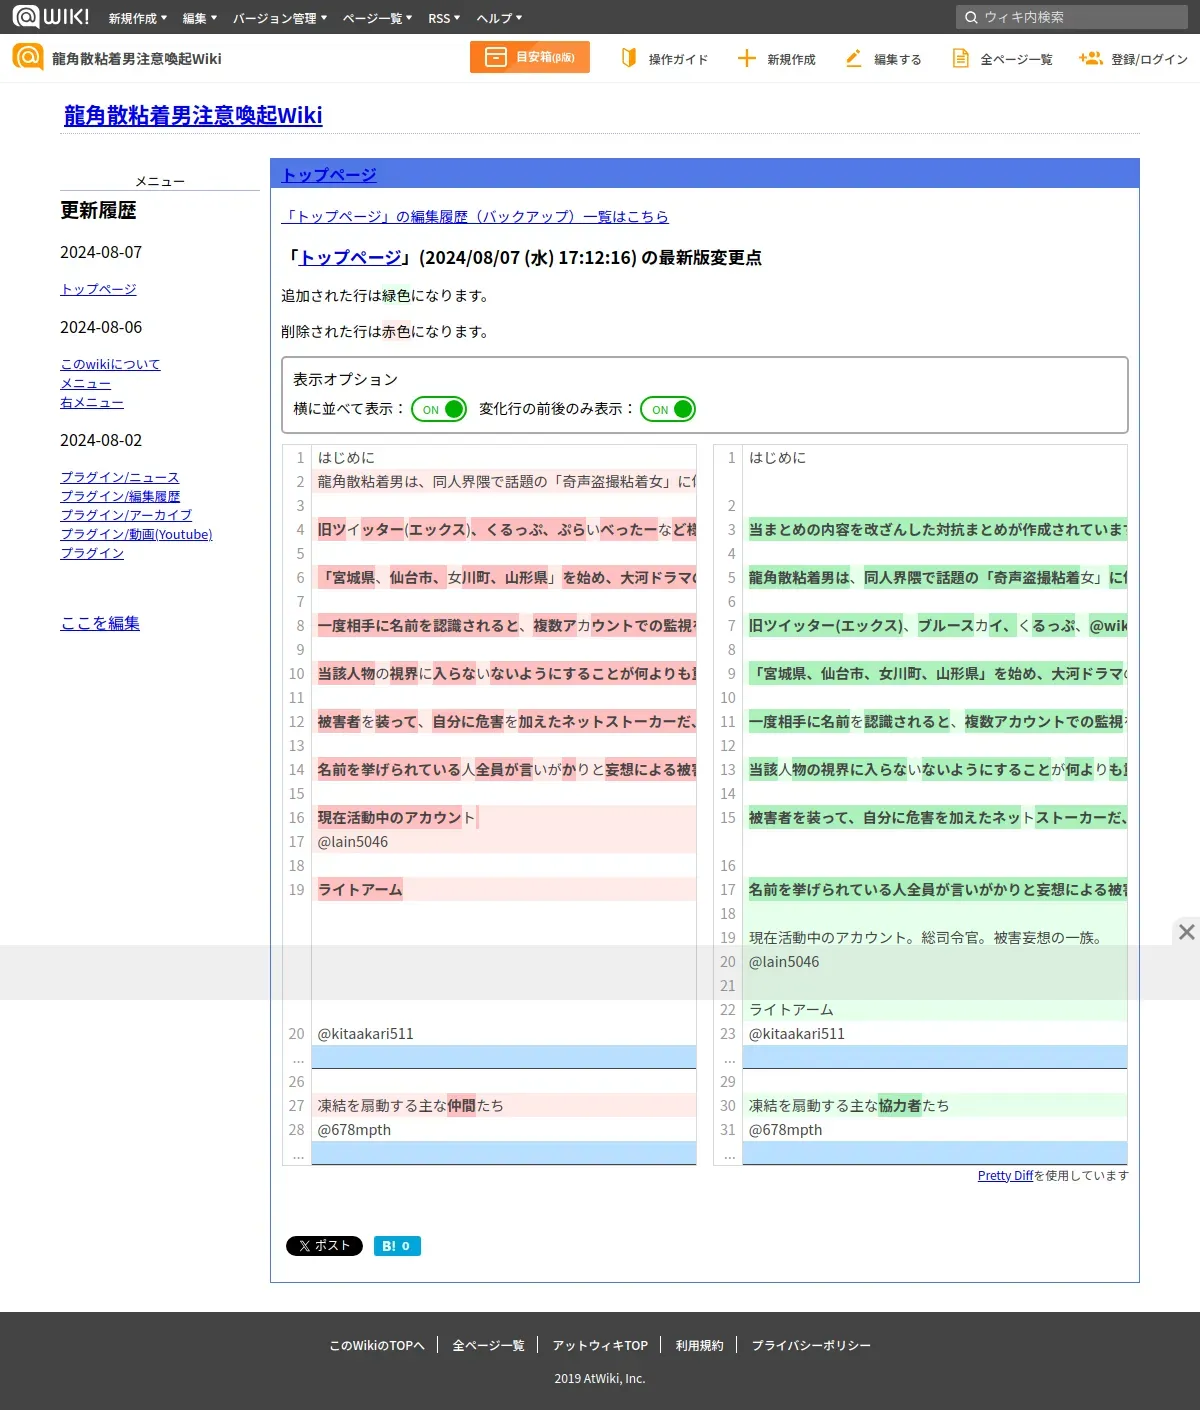Click the Hatena B! bookmark button

click(397, 1246)
